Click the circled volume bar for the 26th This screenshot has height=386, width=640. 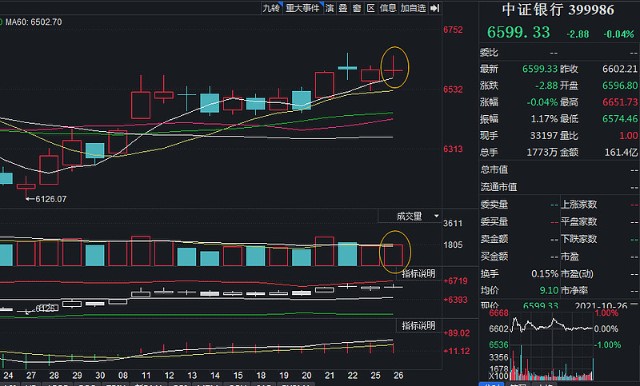393,255
